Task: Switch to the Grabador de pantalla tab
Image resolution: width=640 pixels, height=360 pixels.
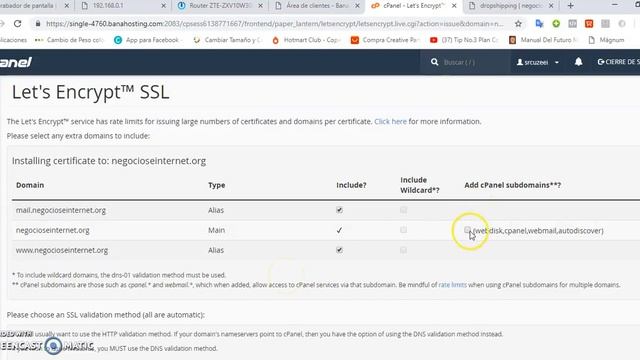Action: click(x=35, y=6)
